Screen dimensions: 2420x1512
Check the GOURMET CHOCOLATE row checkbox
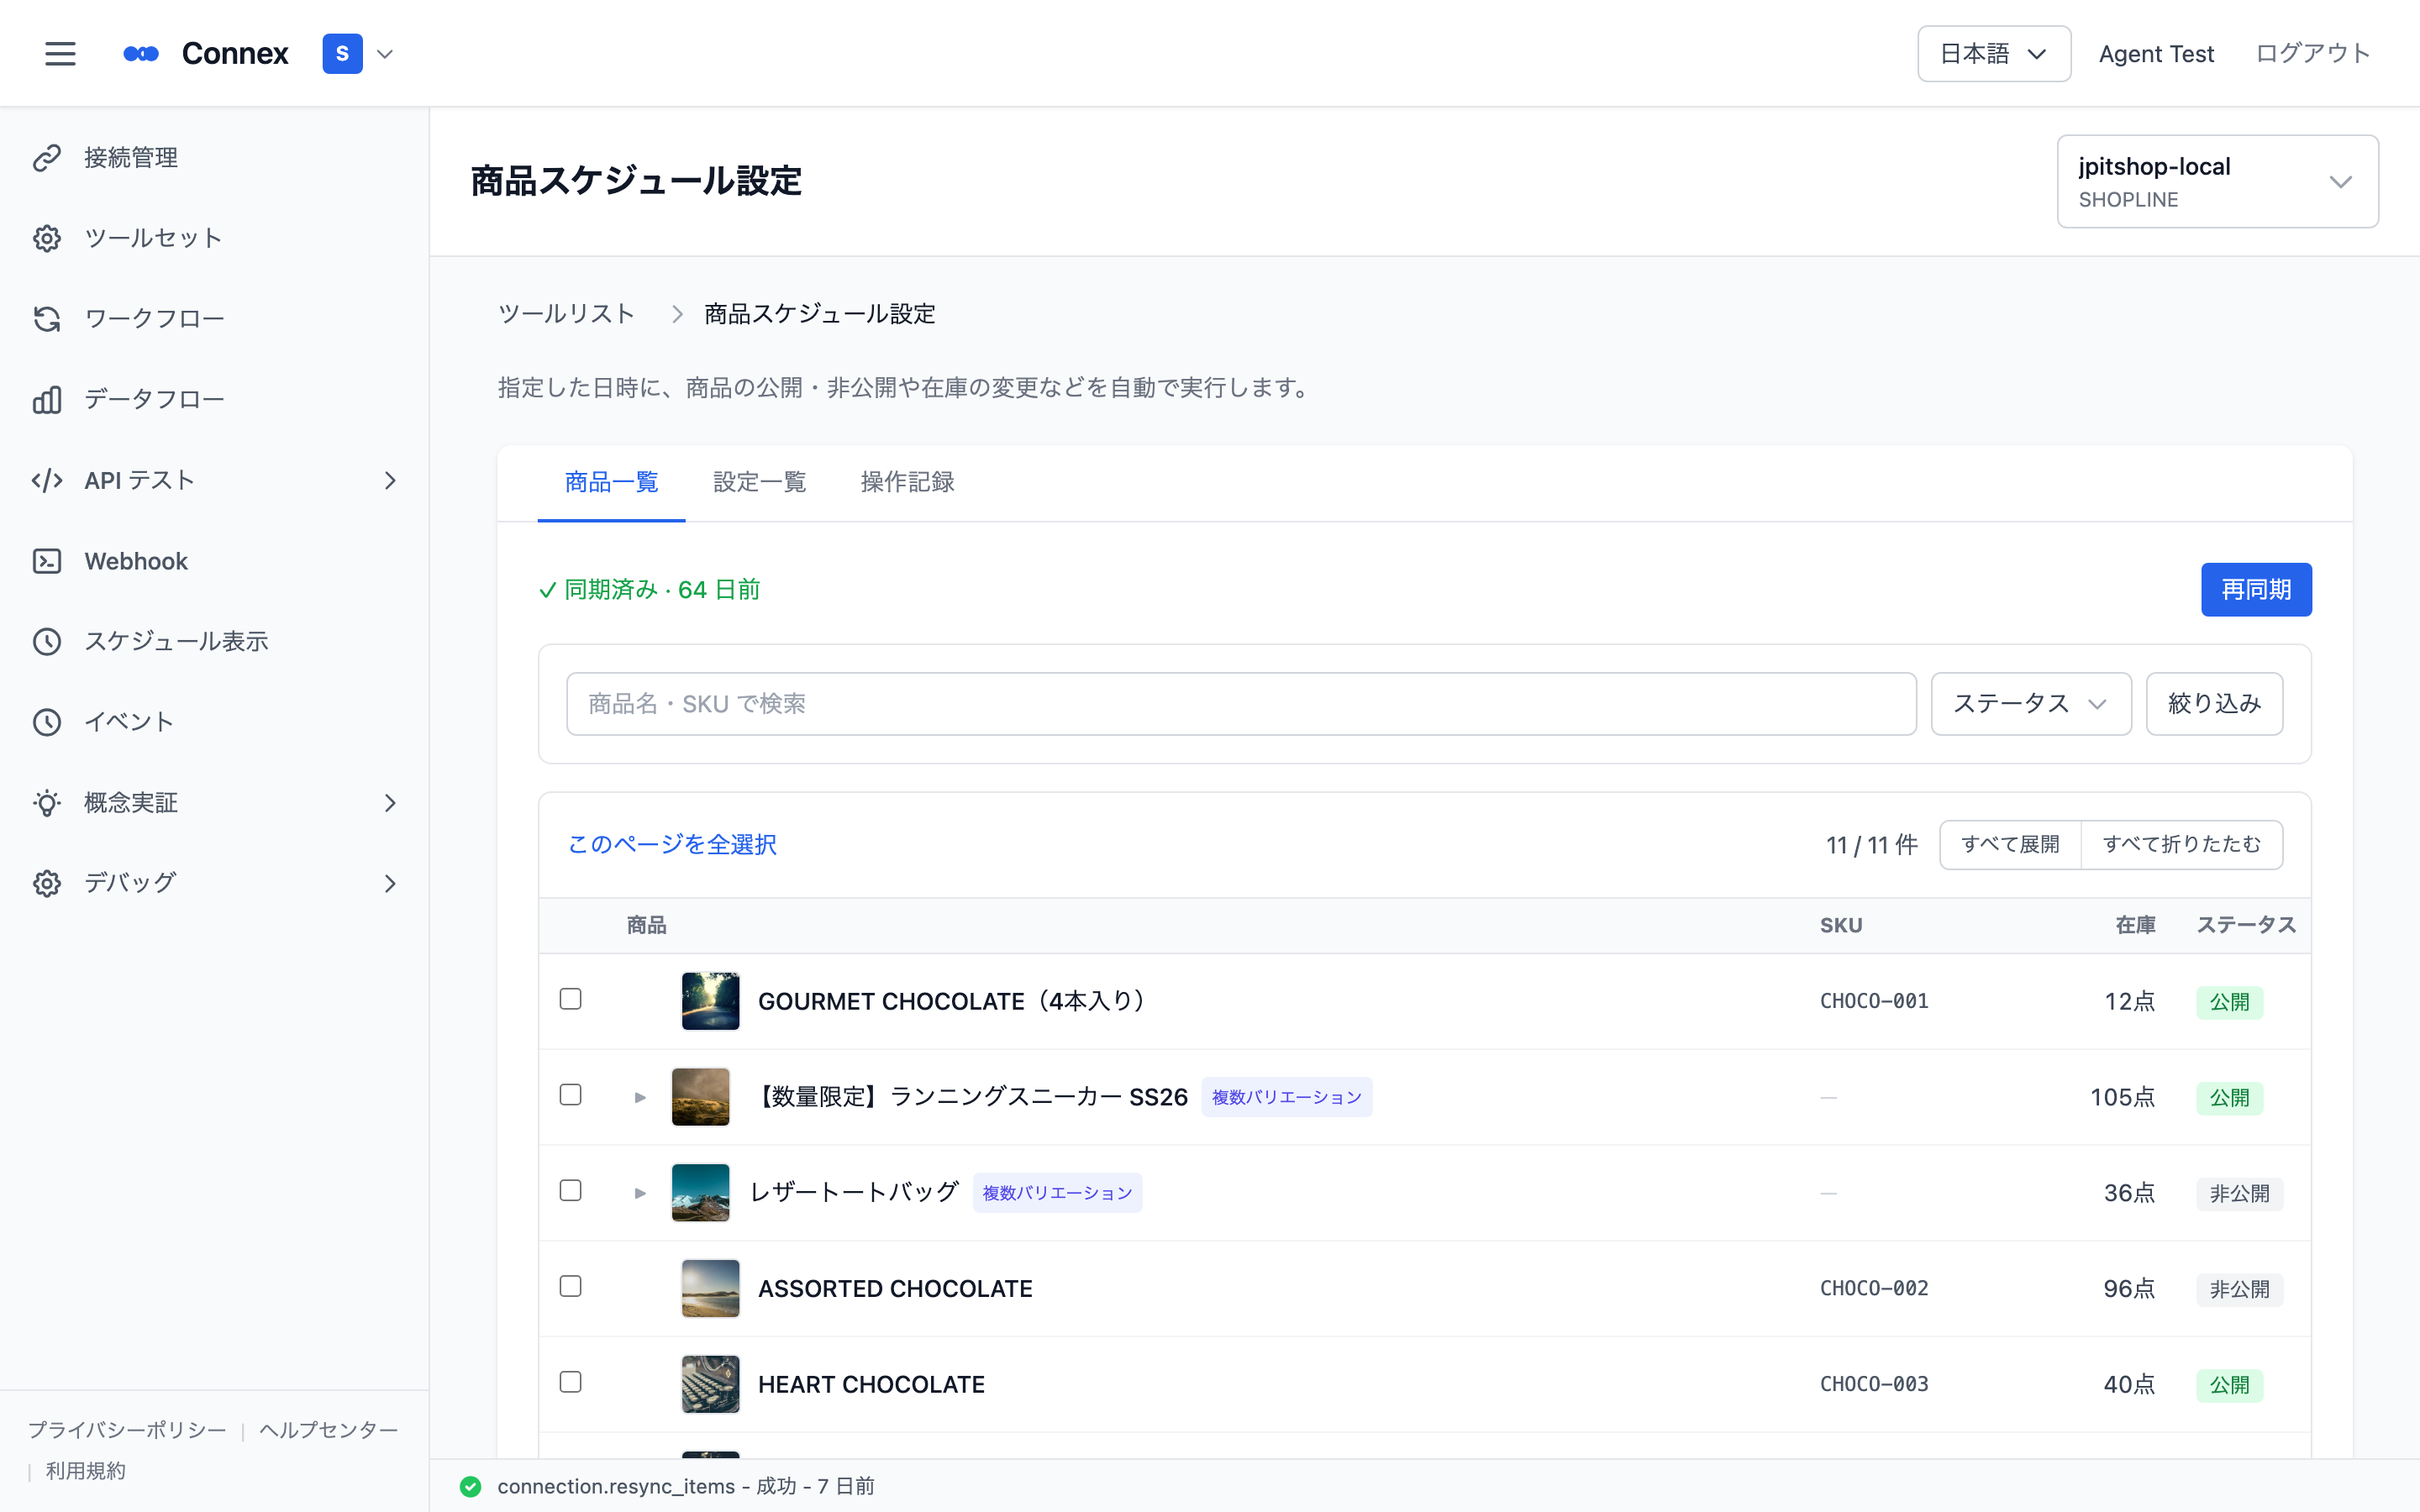[x=570, y=999]
